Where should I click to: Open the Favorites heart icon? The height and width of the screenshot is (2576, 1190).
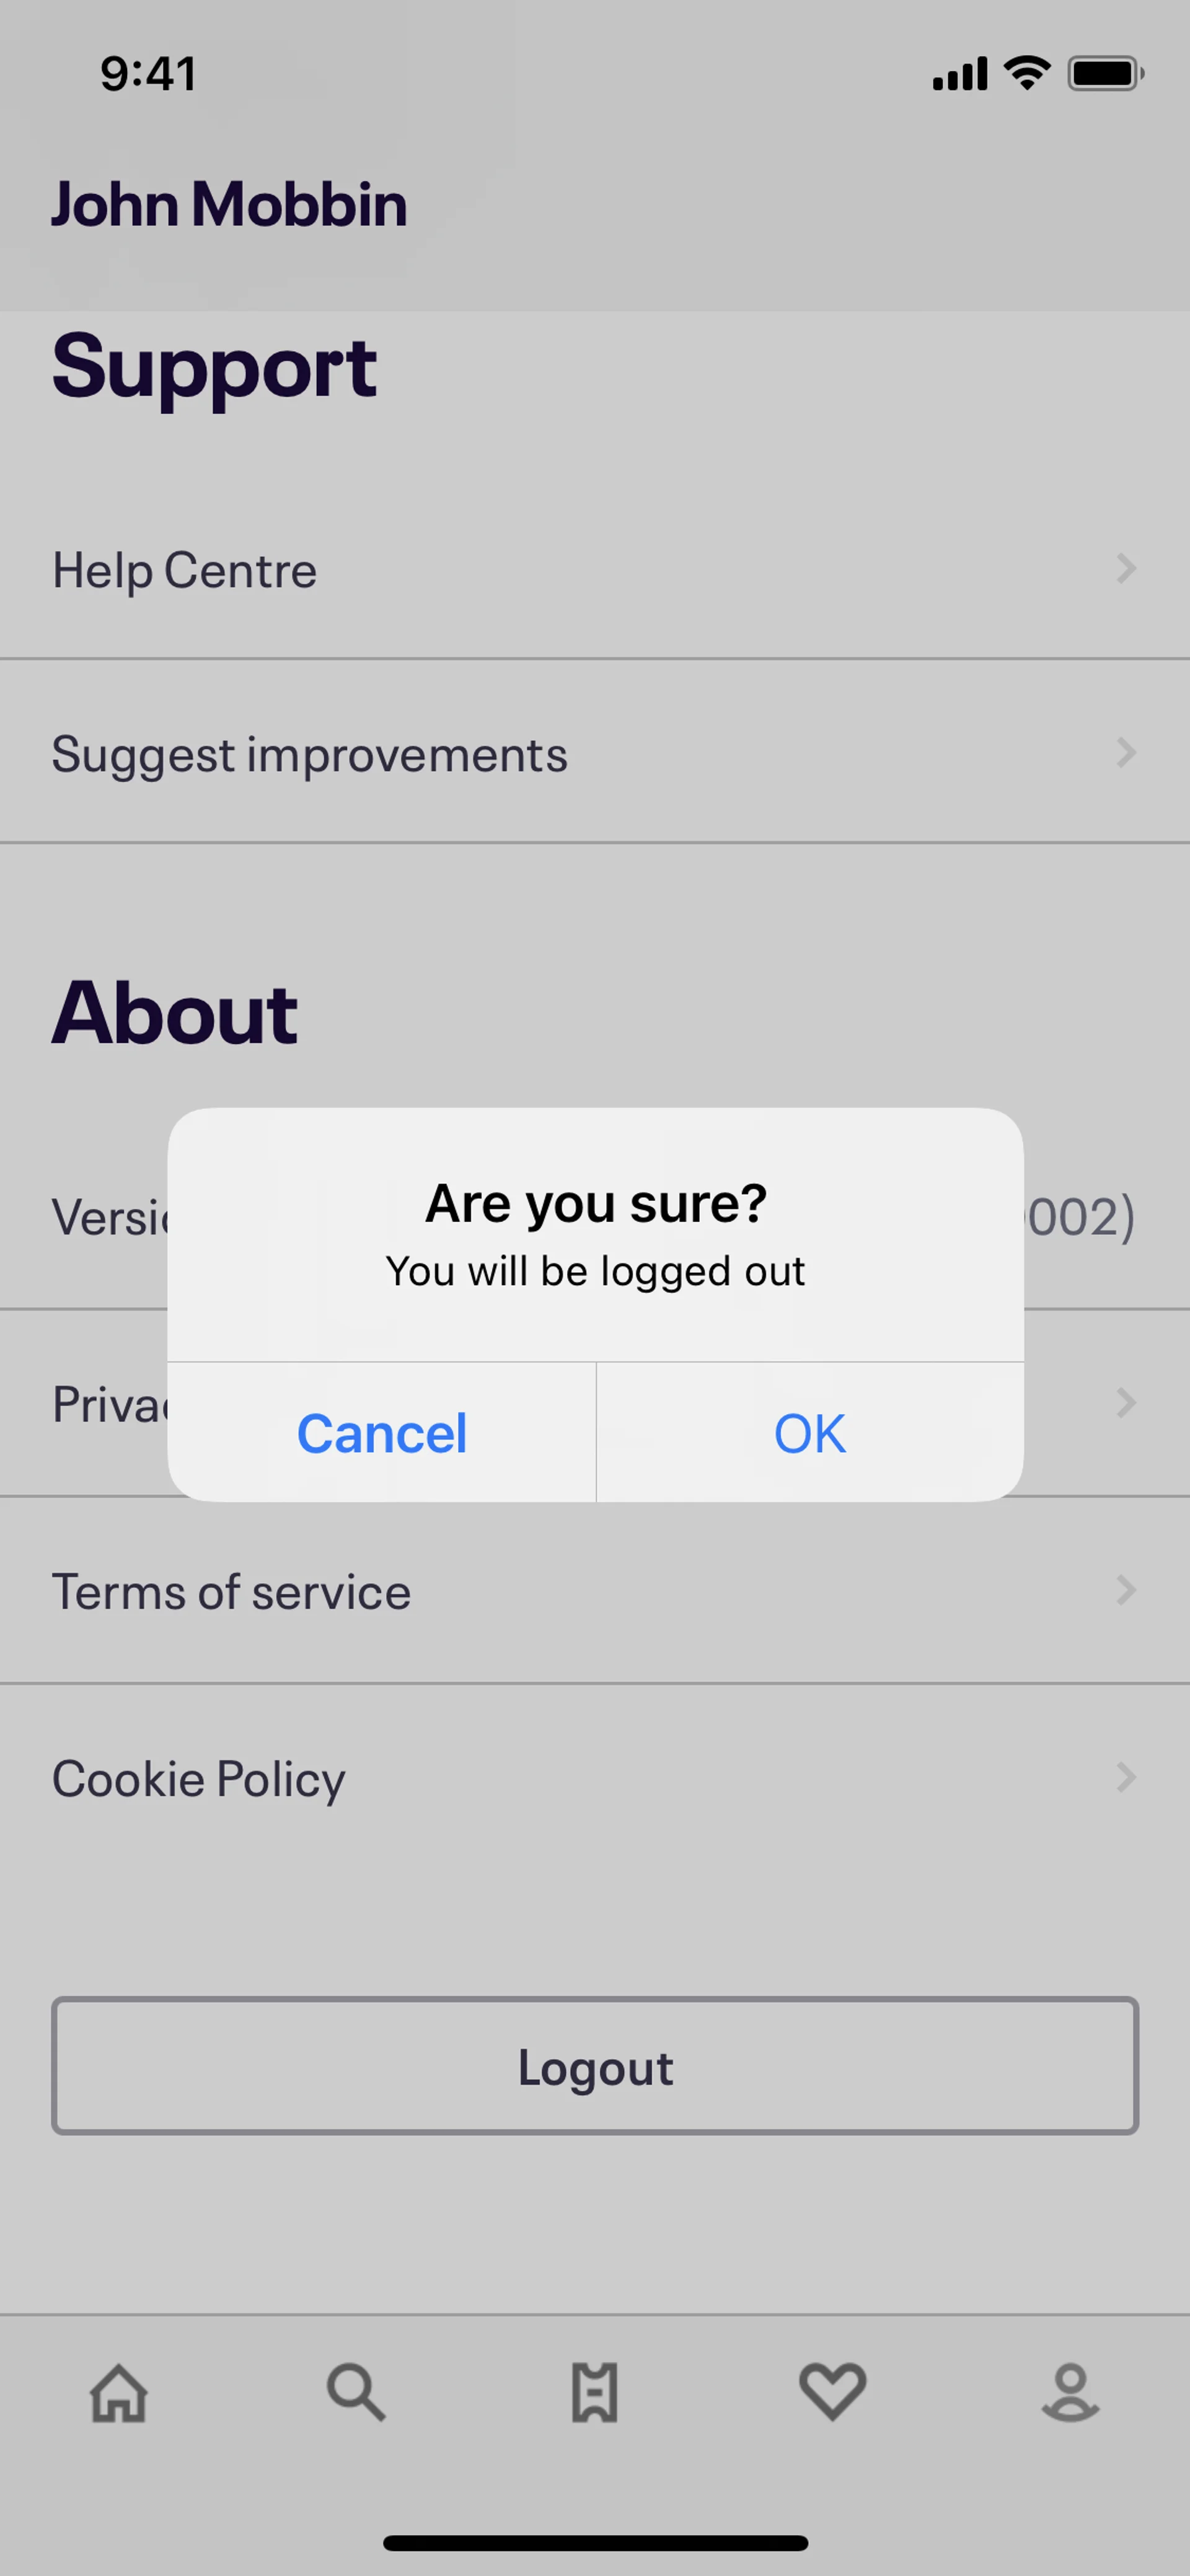(x=832, y=2392)
